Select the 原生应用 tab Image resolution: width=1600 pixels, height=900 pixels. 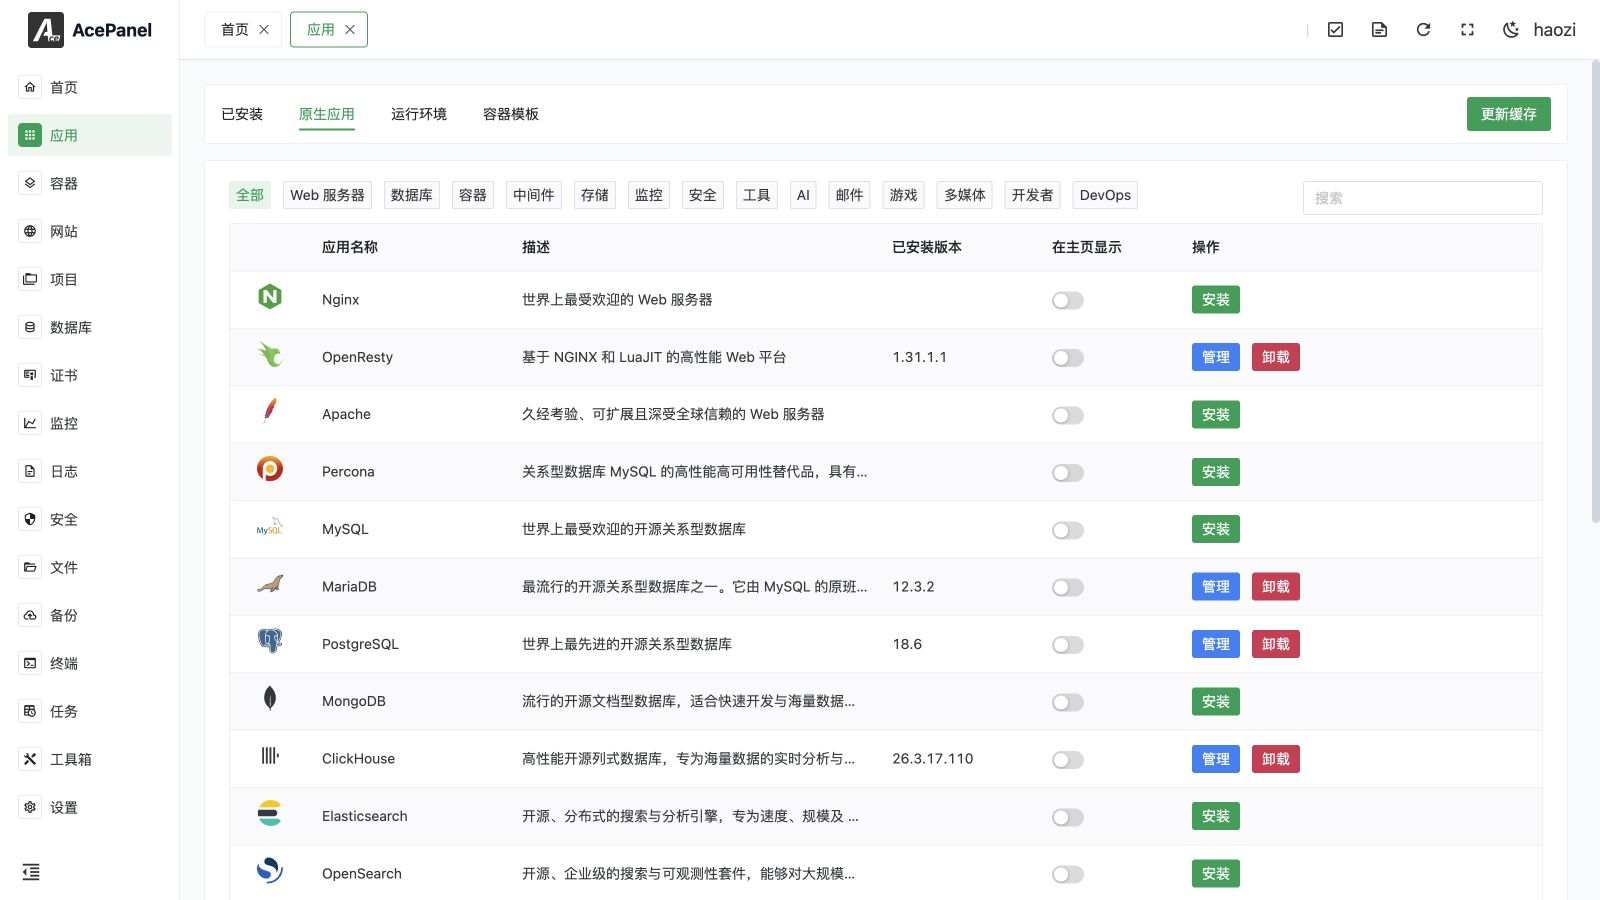327,114
